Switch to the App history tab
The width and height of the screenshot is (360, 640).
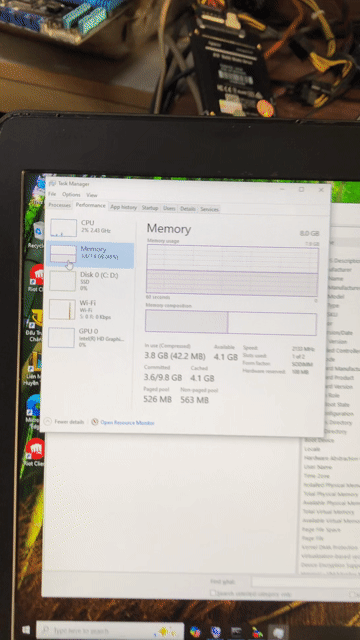[123, 207]
